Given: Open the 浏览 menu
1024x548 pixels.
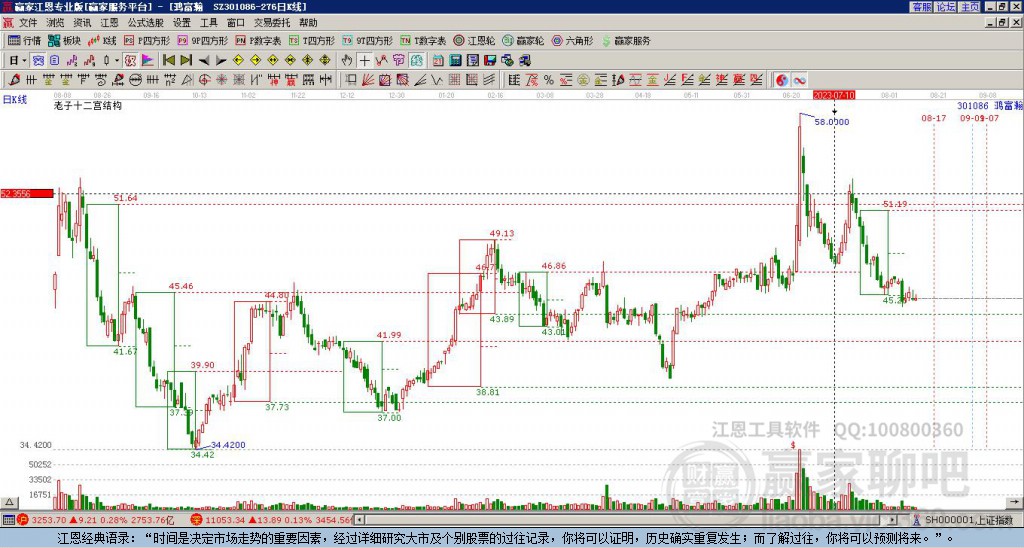Looking at the screenshot, I should click(x=56, y=23).
